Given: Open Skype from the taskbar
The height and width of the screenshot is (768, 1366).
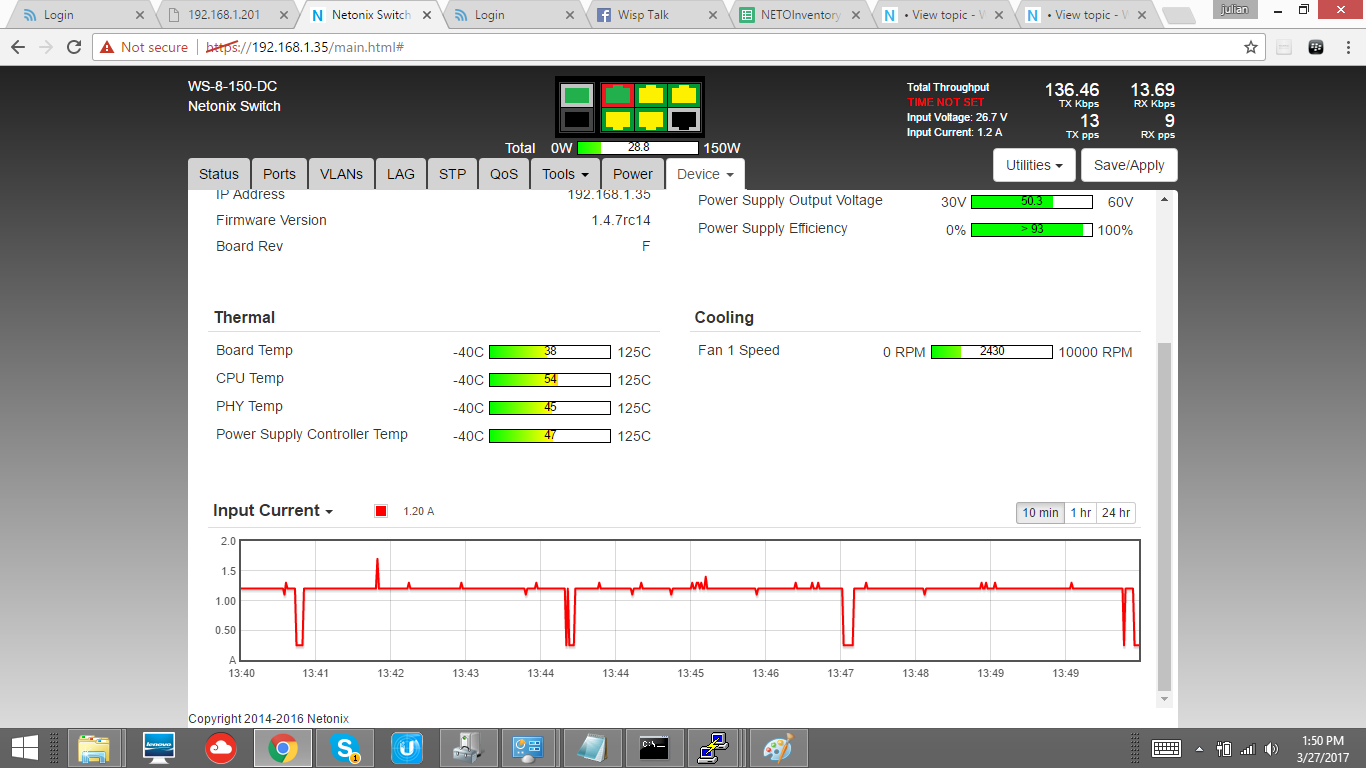Looking at the screenshot, I should point(347,747).
